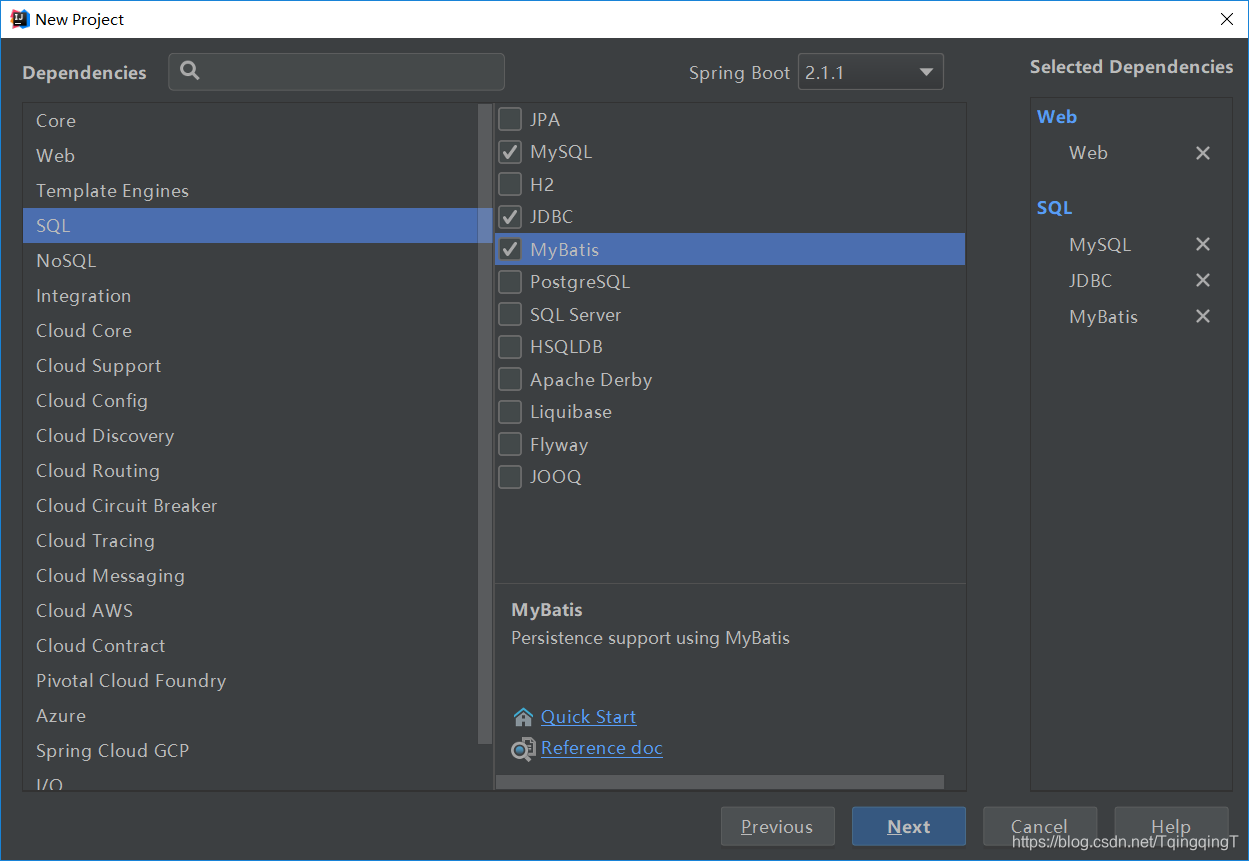
Task: Choose Cloud Support category
Action: point(250,366)
